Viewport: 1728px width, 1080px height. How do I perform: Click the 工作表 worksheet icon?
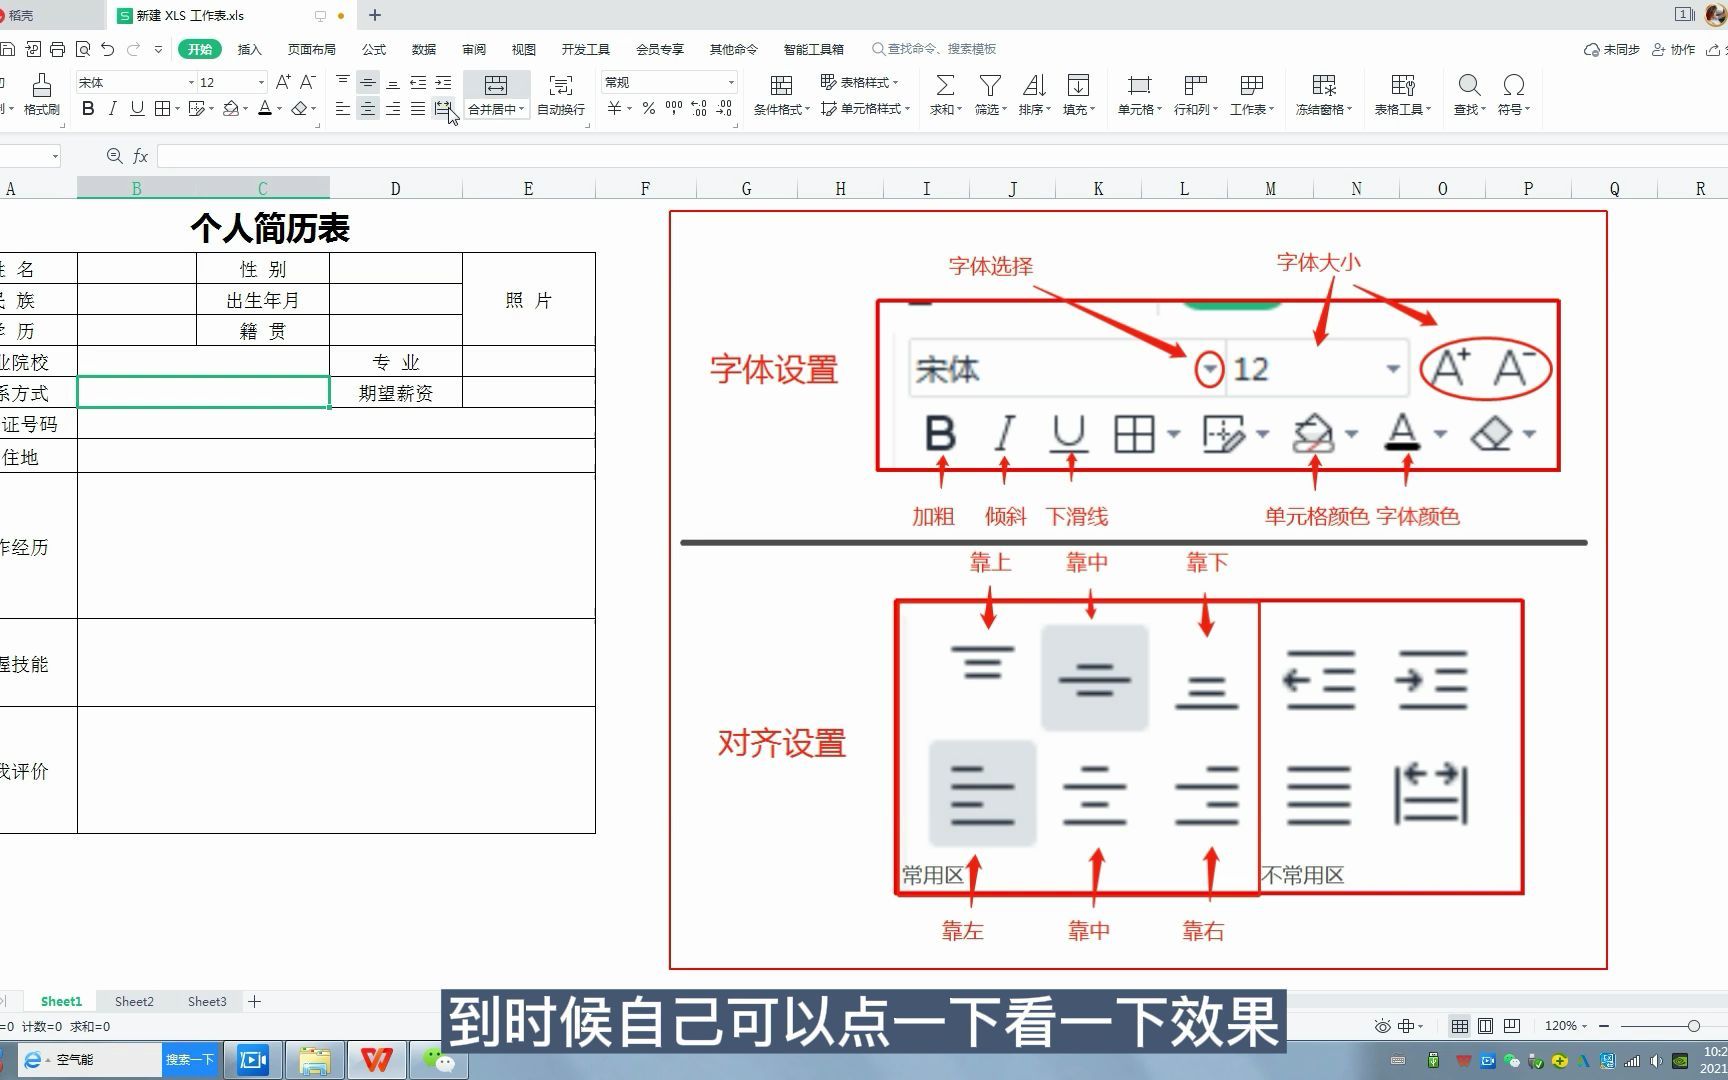(1251, 85)
